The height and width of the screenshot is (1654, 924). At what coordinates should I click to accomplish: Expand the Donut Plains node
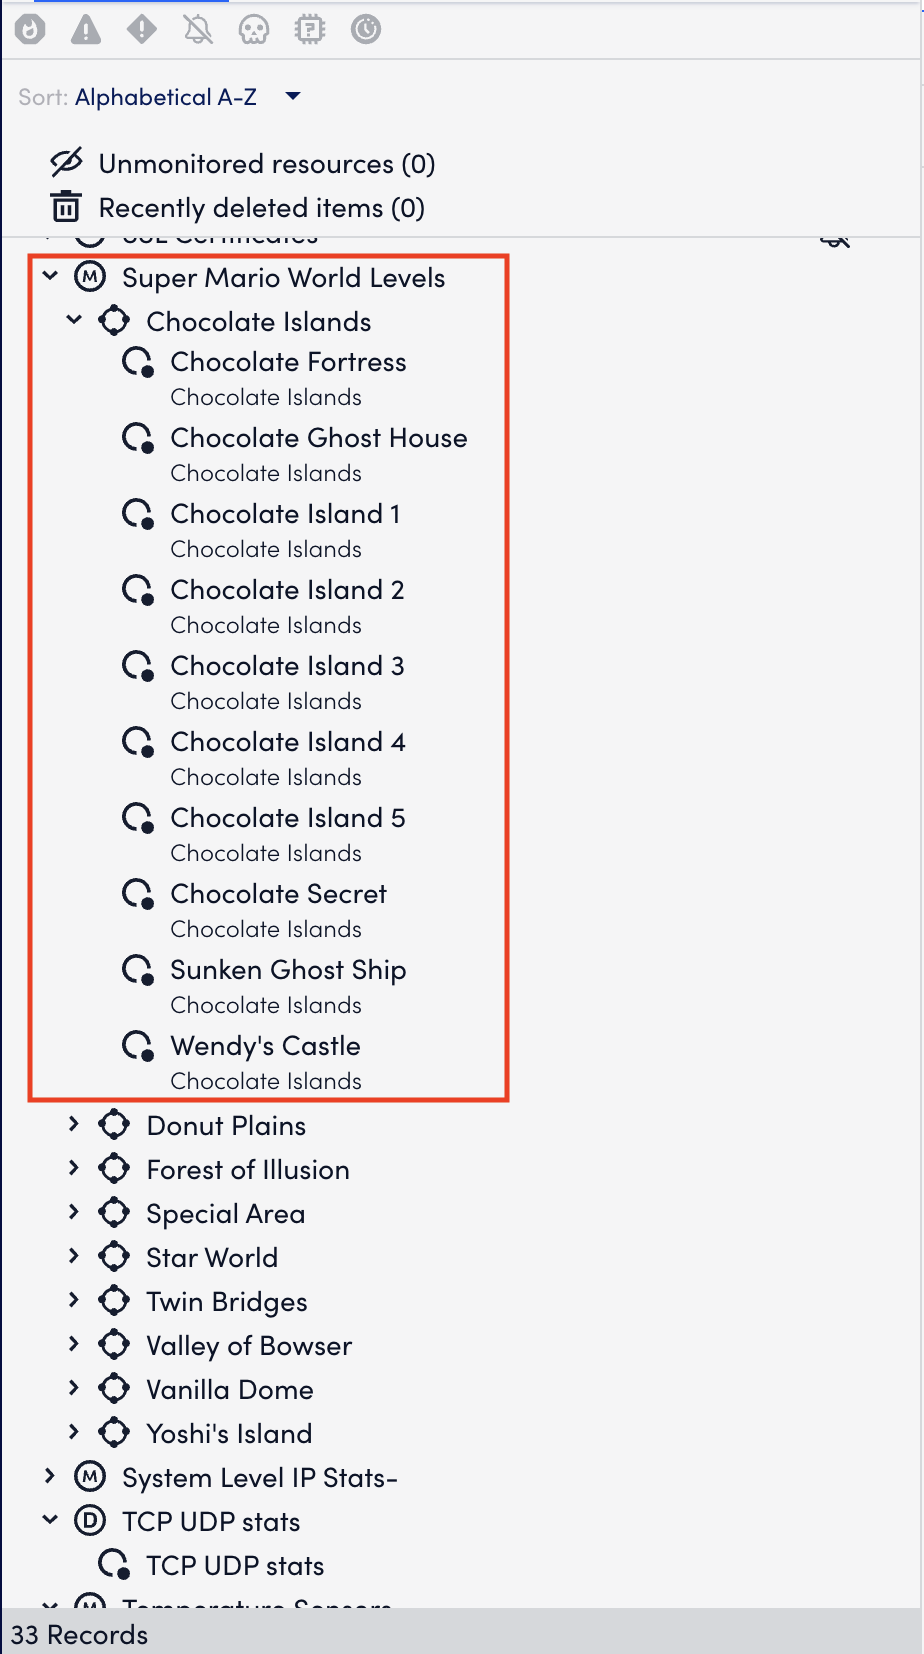point(74,1124)
